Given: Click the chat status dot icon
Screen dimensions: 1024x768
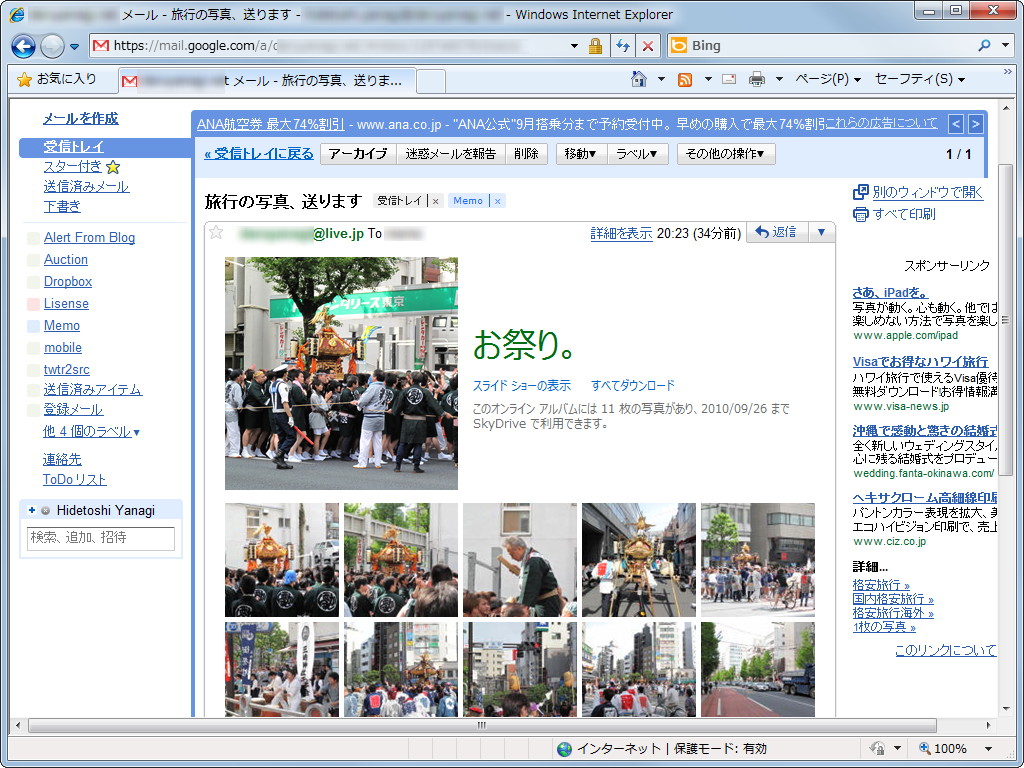Looking at the screenshot, I should pos(45,511).
